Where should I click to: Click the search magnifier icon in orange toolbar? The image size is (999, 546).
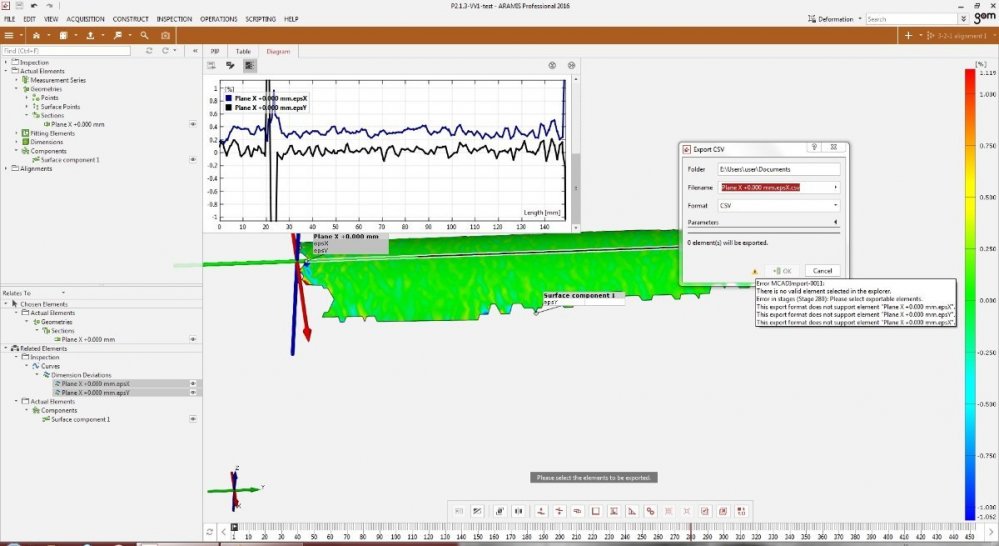[x=144, y=35]
